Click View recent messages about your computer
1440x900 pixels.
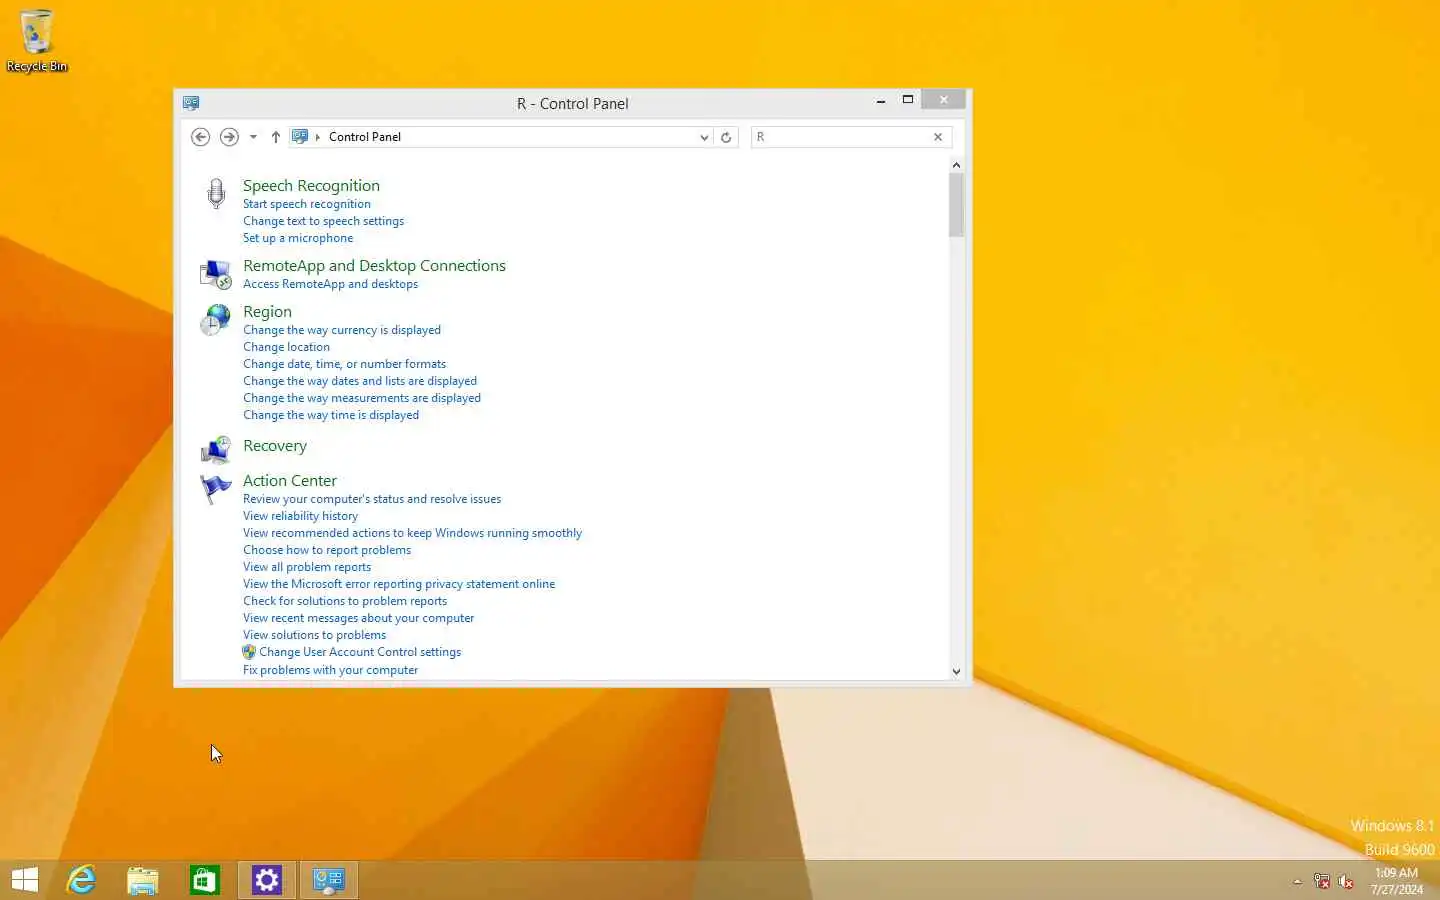tap(358, 618)
